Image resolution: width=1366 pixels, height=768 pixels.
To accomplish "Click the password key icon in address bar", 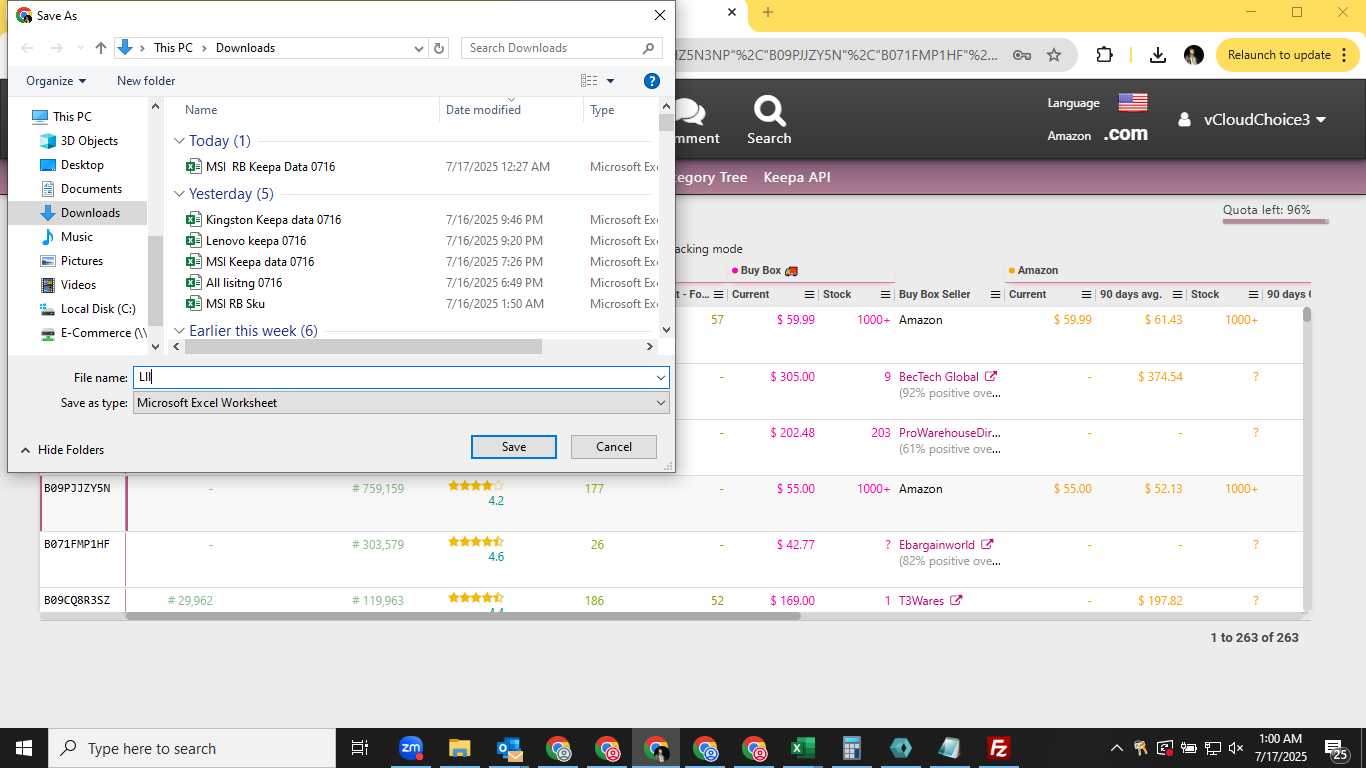I will click(x=1022, y=55).
